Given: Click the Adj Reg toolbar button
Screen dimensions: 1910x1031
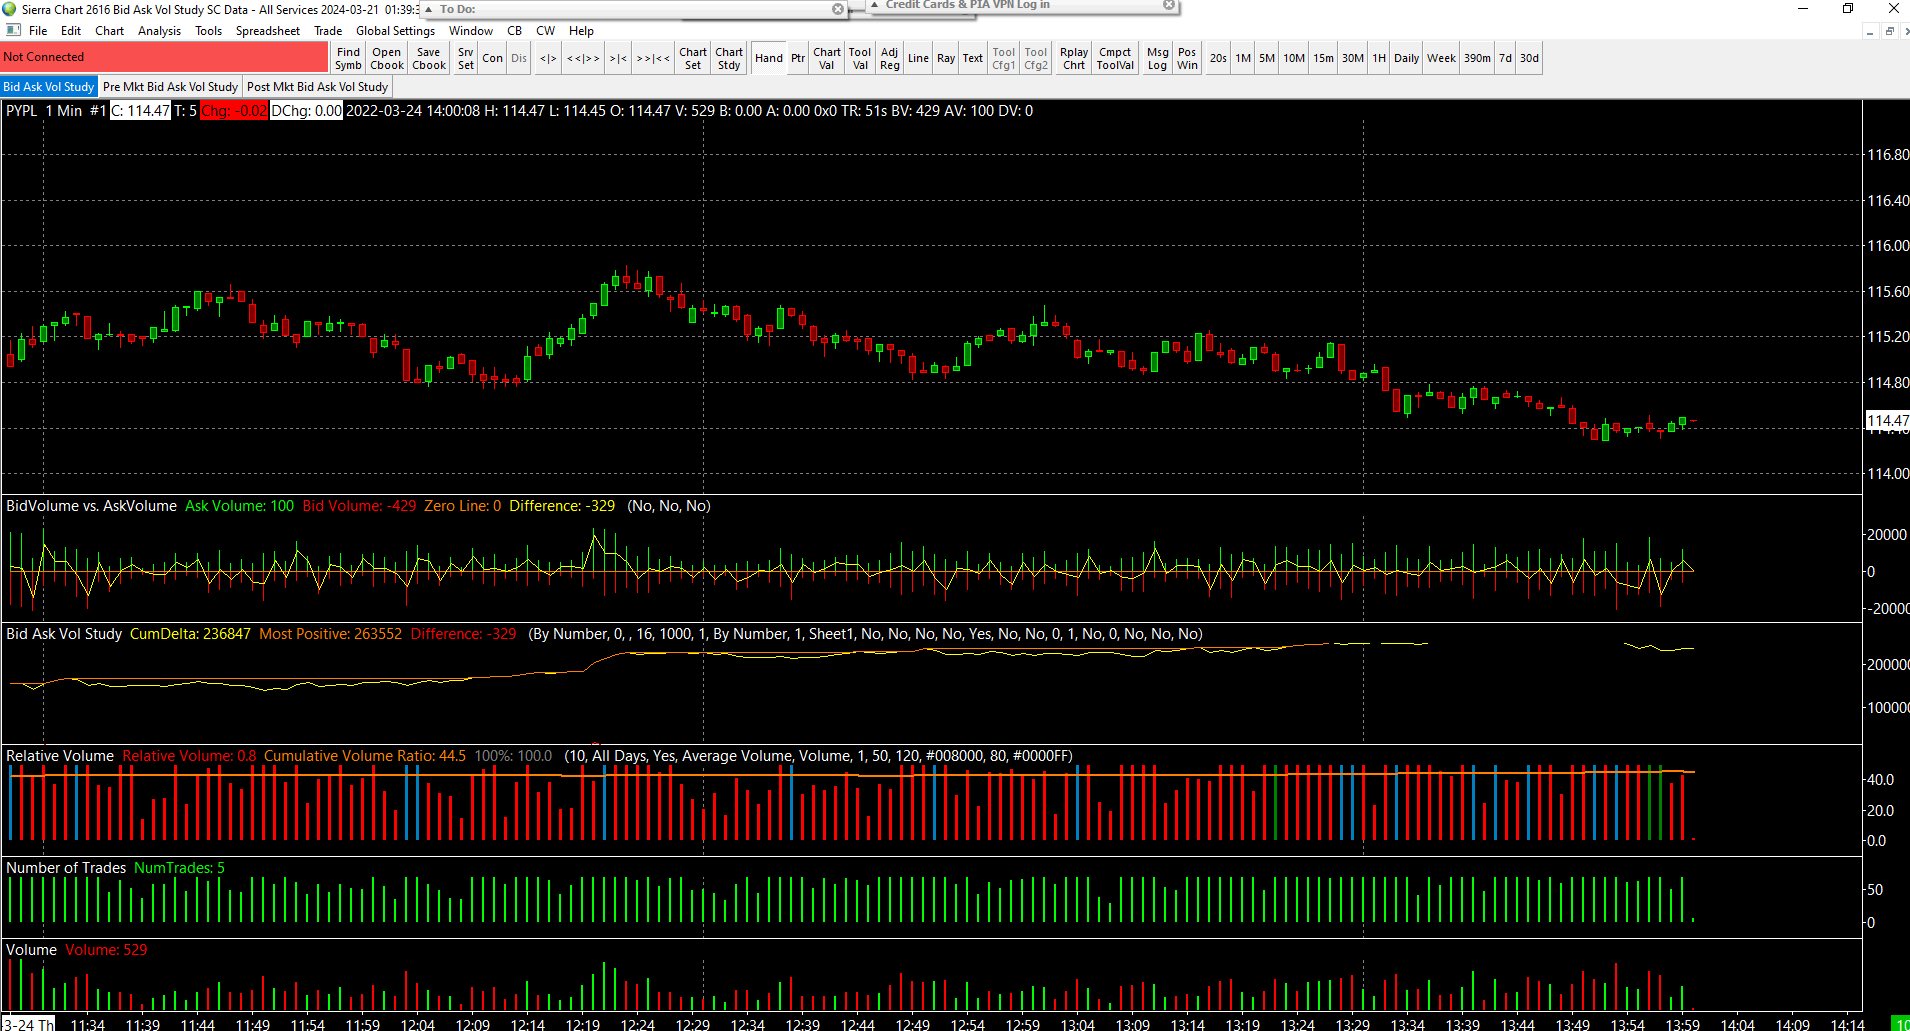Looking at the screenshot, I should pyautogui.click(x=890, y=58).
